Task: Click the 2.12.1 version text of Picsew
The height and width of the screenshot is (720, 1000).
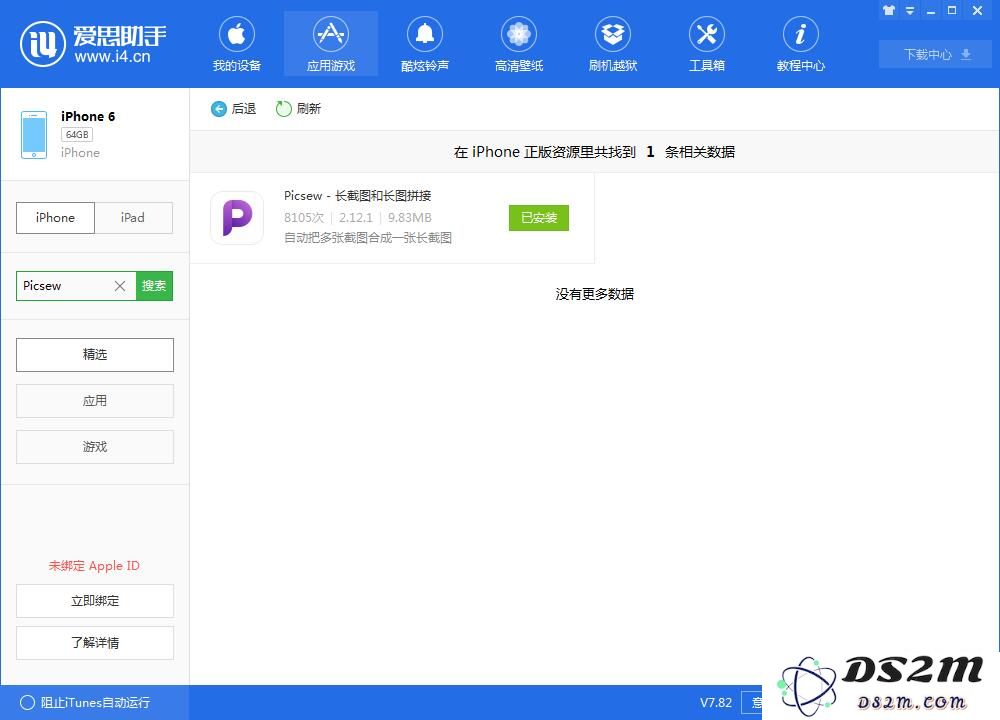Action: [355, 217]
